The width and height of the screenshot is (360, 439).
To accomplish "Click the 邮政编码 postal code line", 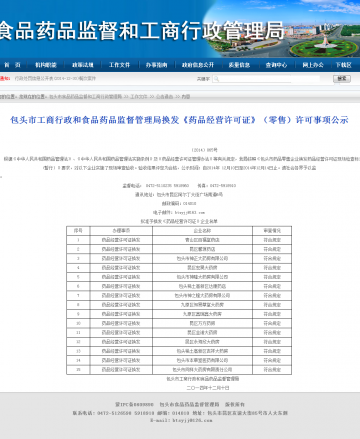I will (x=179, y=203).
